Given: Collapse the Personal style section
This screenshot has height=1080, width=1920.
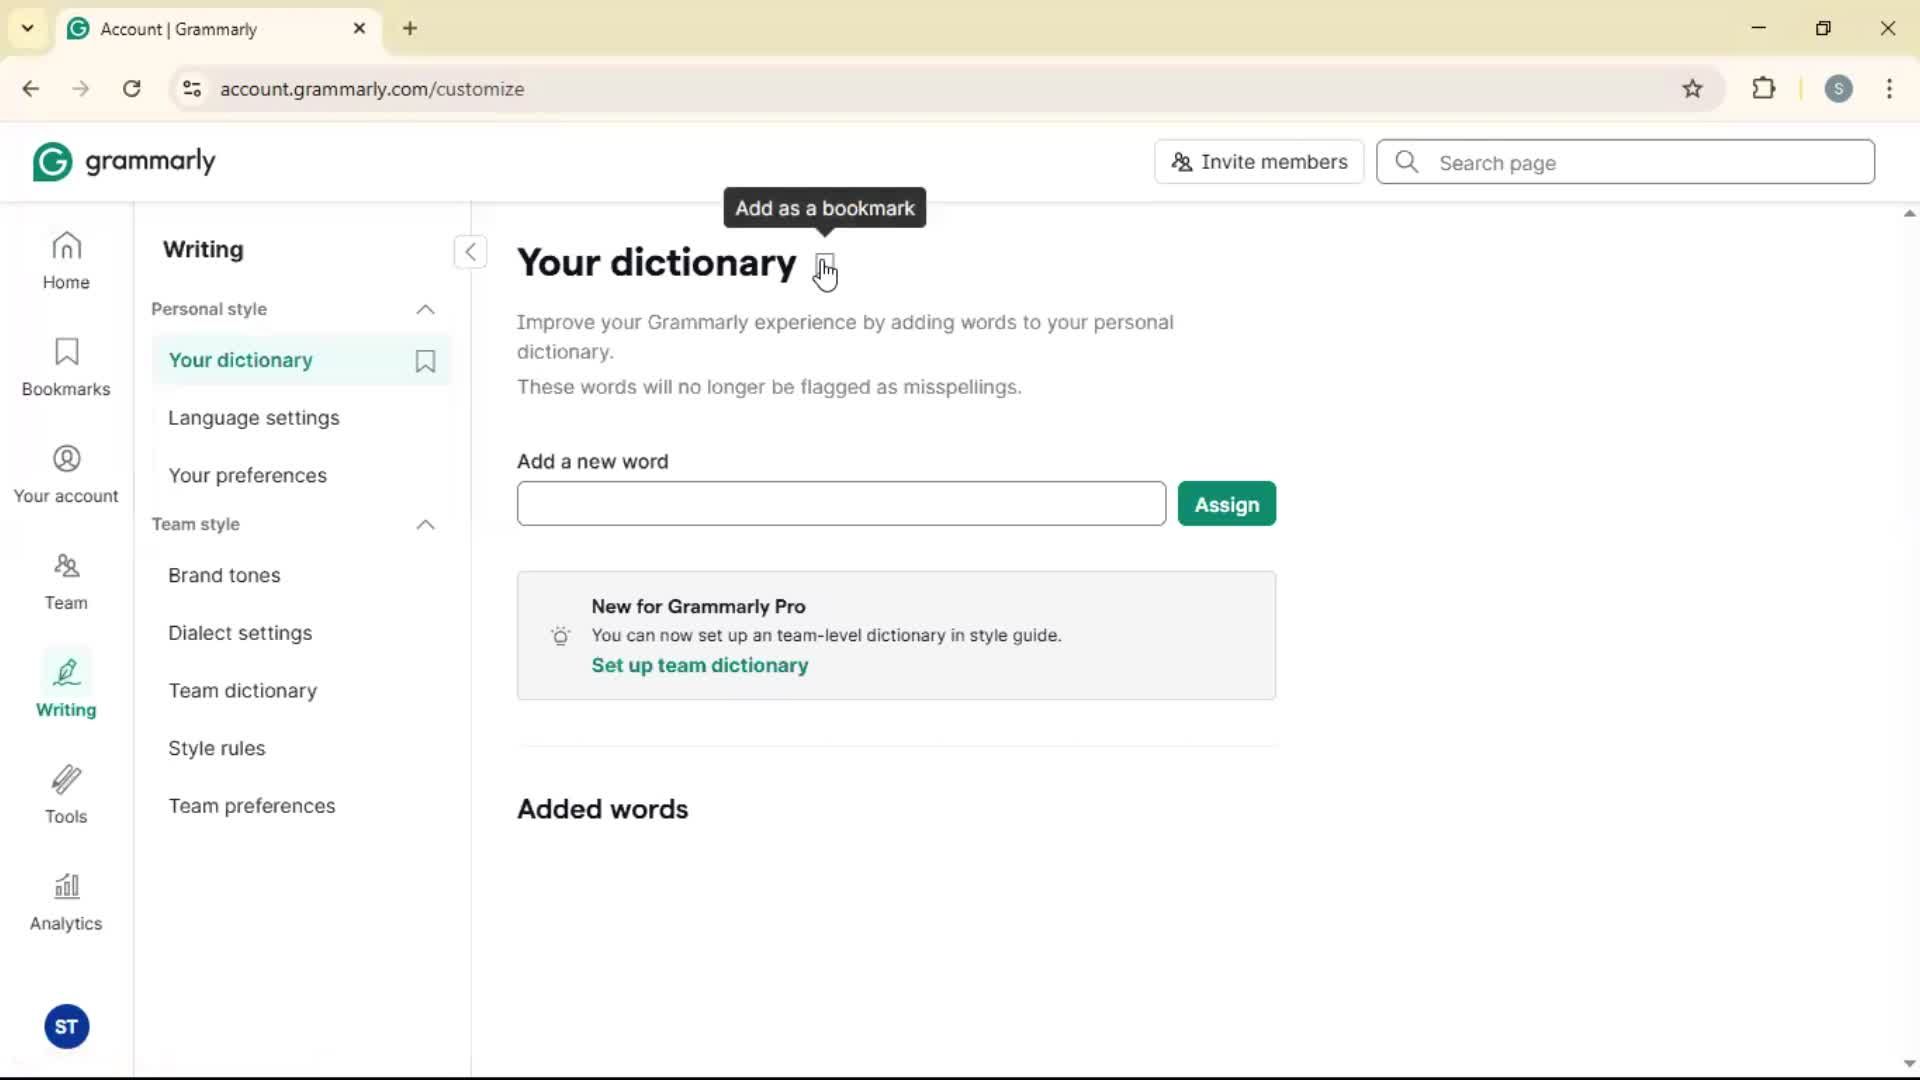Looking at the screenshot, I should point(425,310).
